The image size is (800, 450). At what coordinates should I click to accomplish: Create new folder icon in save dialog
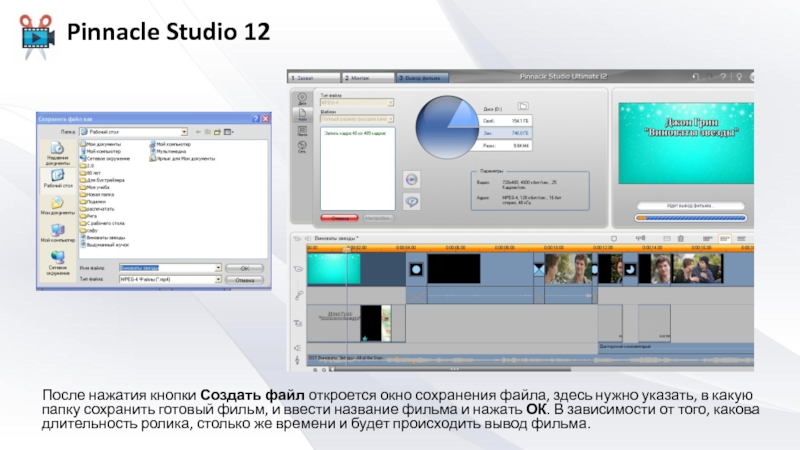pyautogui.click(x=217, y=132)
